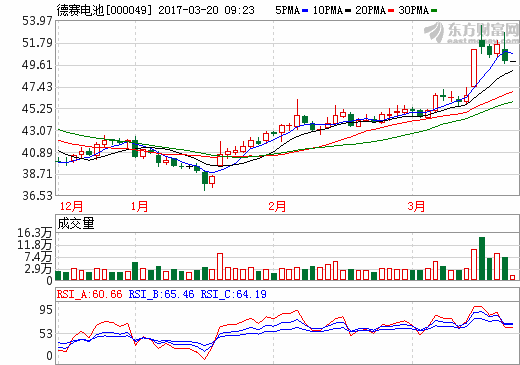Image resolution: width=520 pixels, height=365 pixels.
Task: Click the 20PMA legend label
Action: (x=370, y=10)
